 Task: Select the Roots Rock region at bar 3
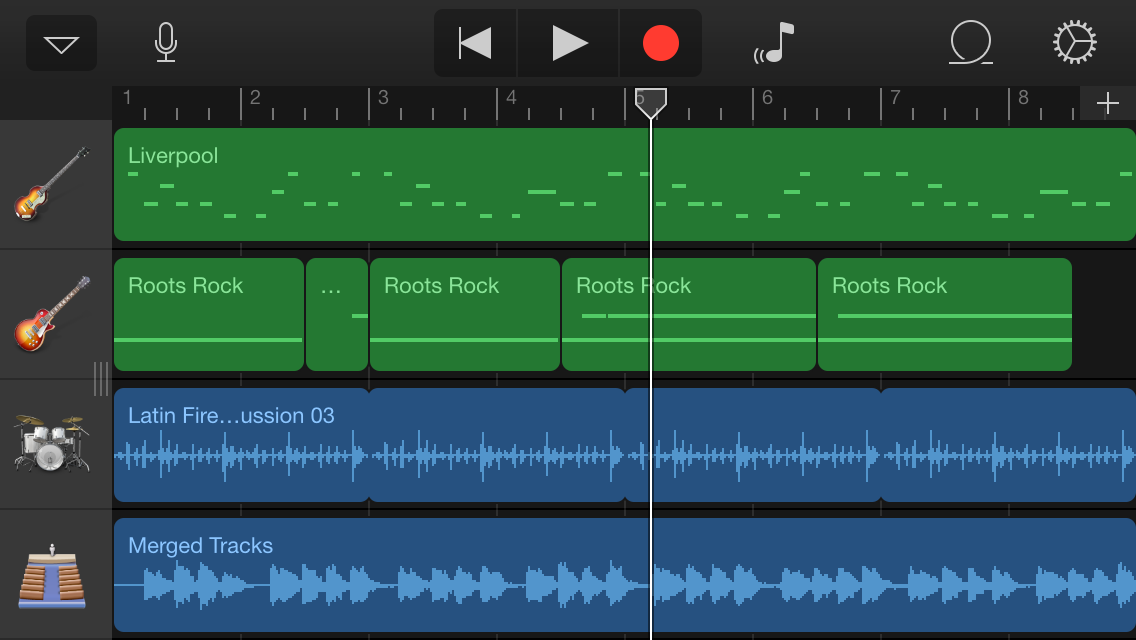click(x=464, y=314)
